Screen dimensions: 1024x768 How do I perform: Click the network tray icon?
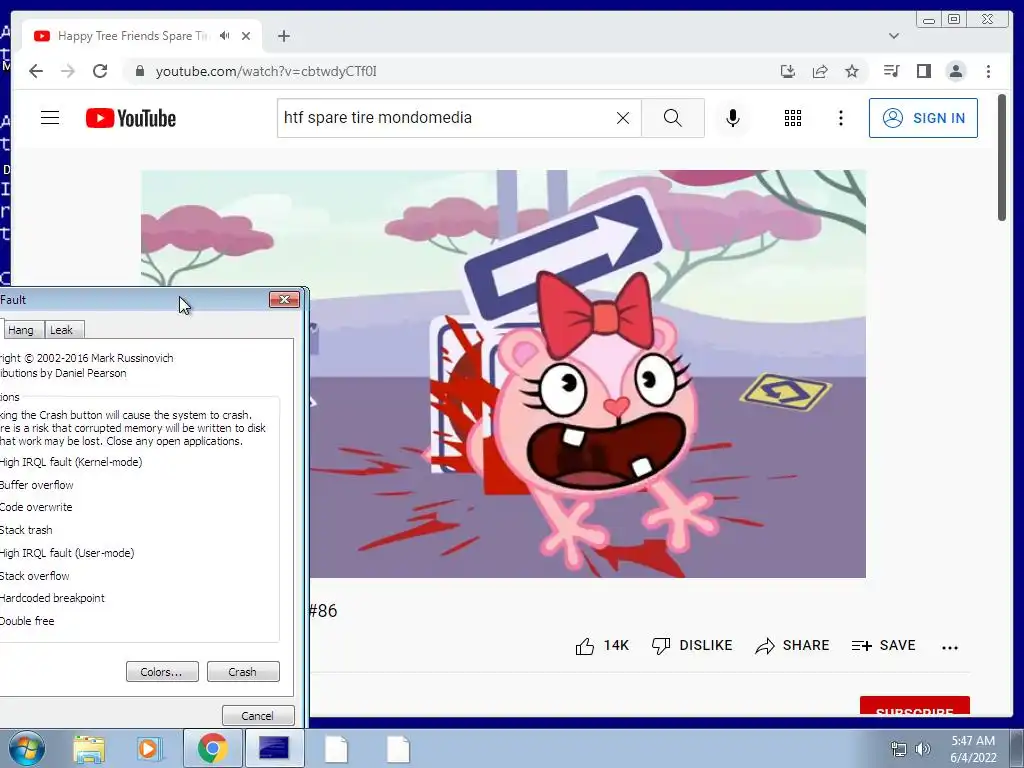point(899,749)
